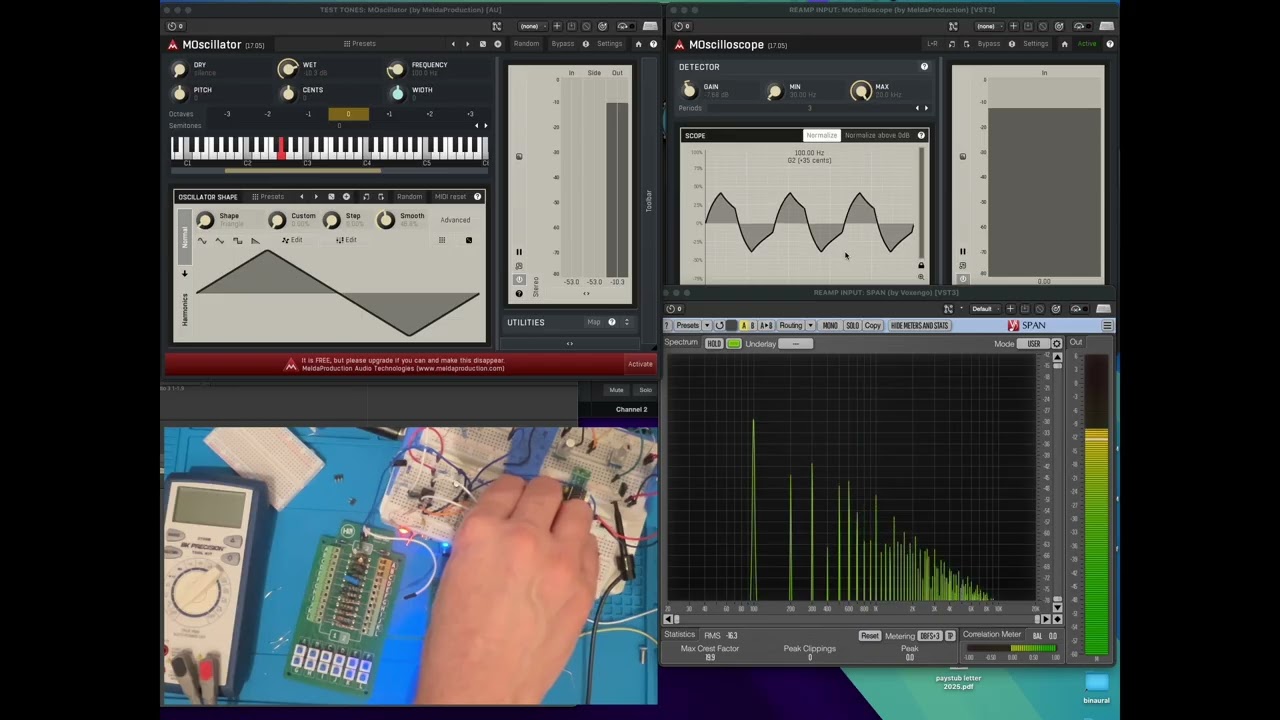Toggle Normalize above 0dB

click(x=877, y=135)
